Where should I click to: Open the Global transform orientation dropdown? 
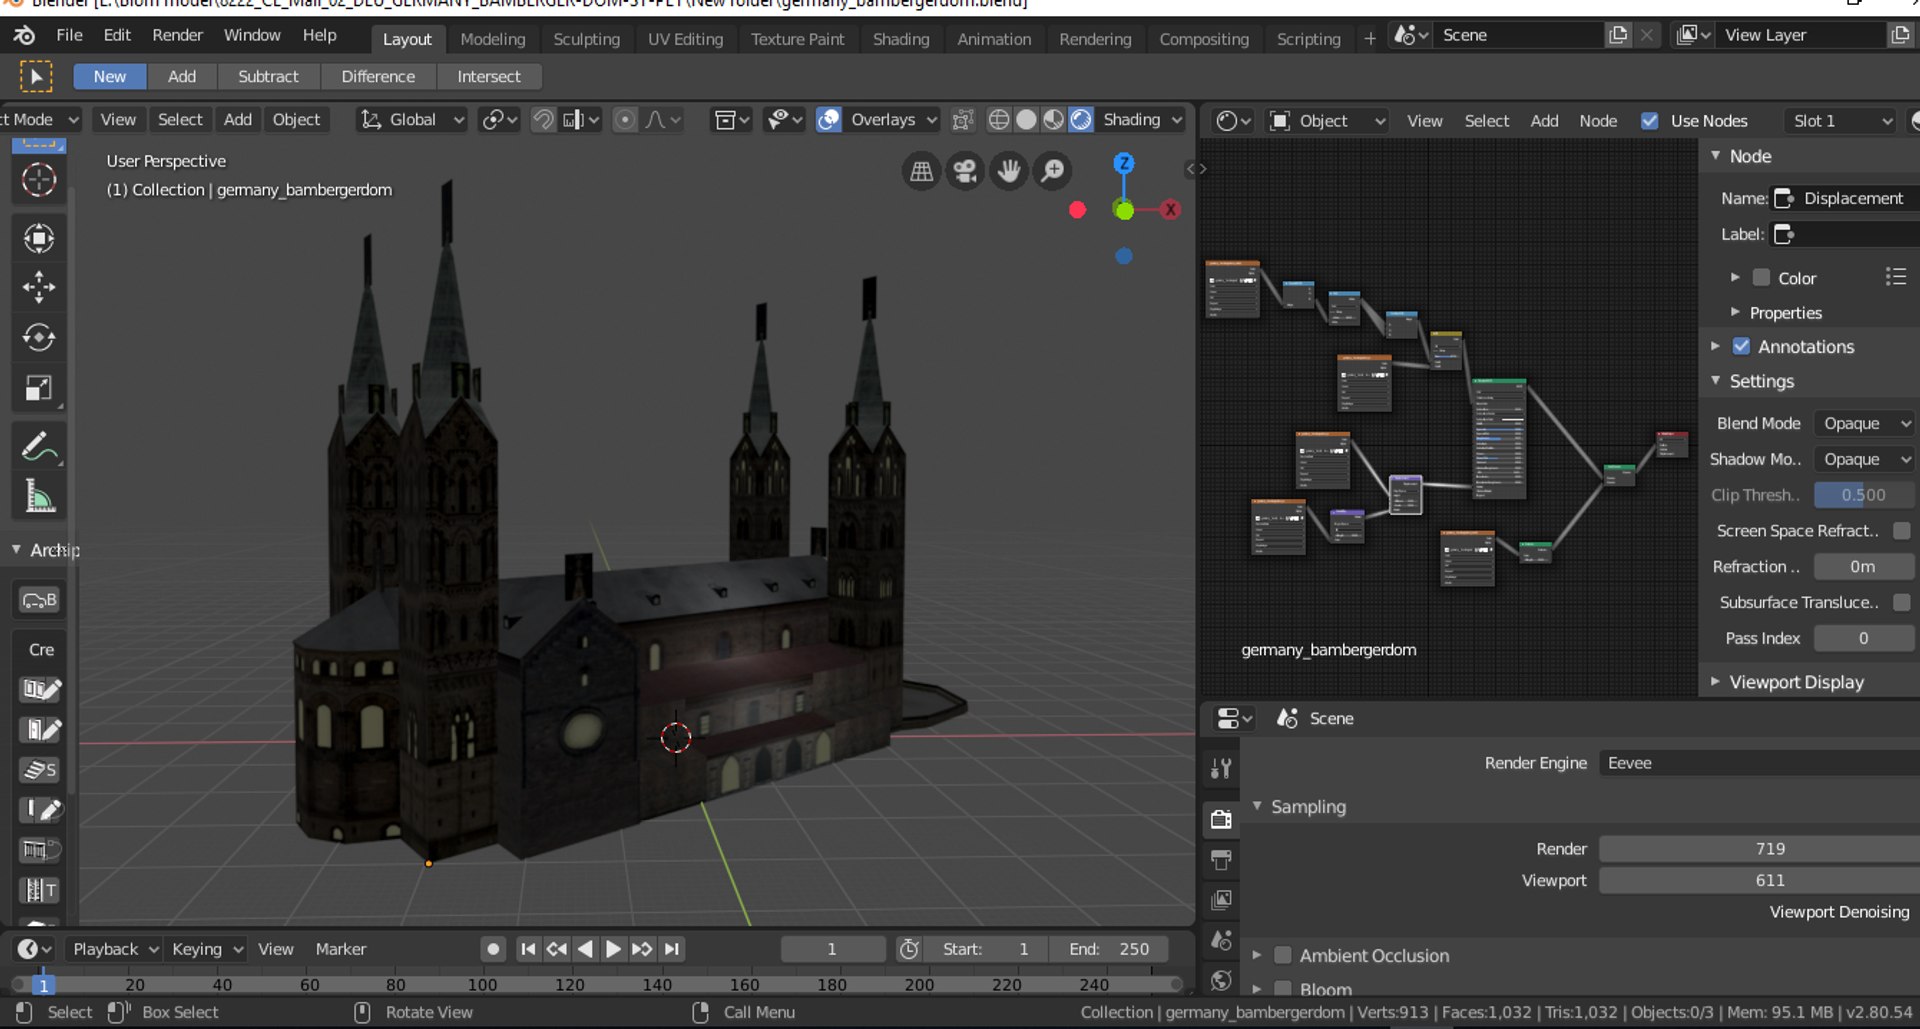click(x=412, y=120)
